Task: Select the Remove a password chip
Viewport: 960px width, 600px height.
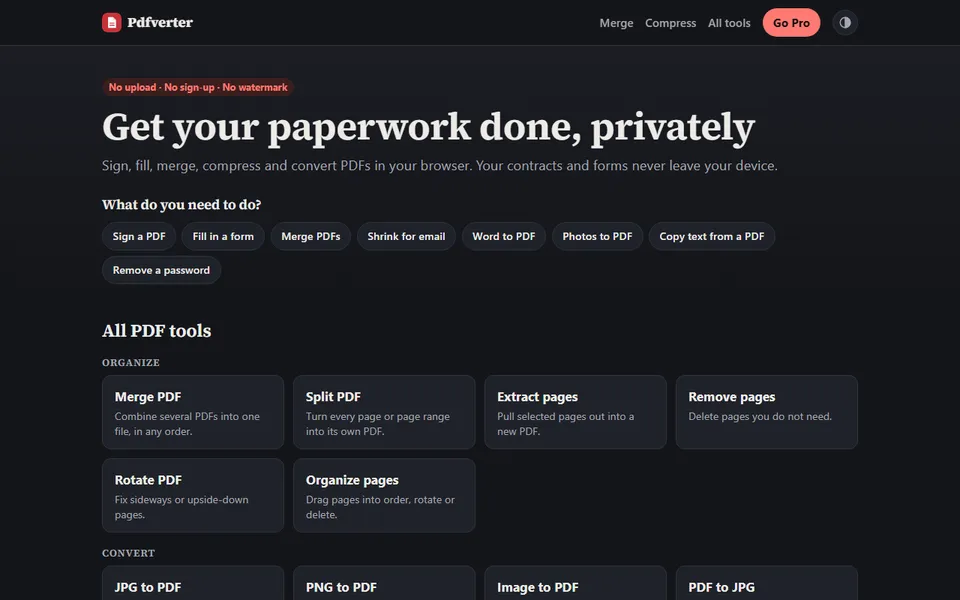Action: pos(161,270)
